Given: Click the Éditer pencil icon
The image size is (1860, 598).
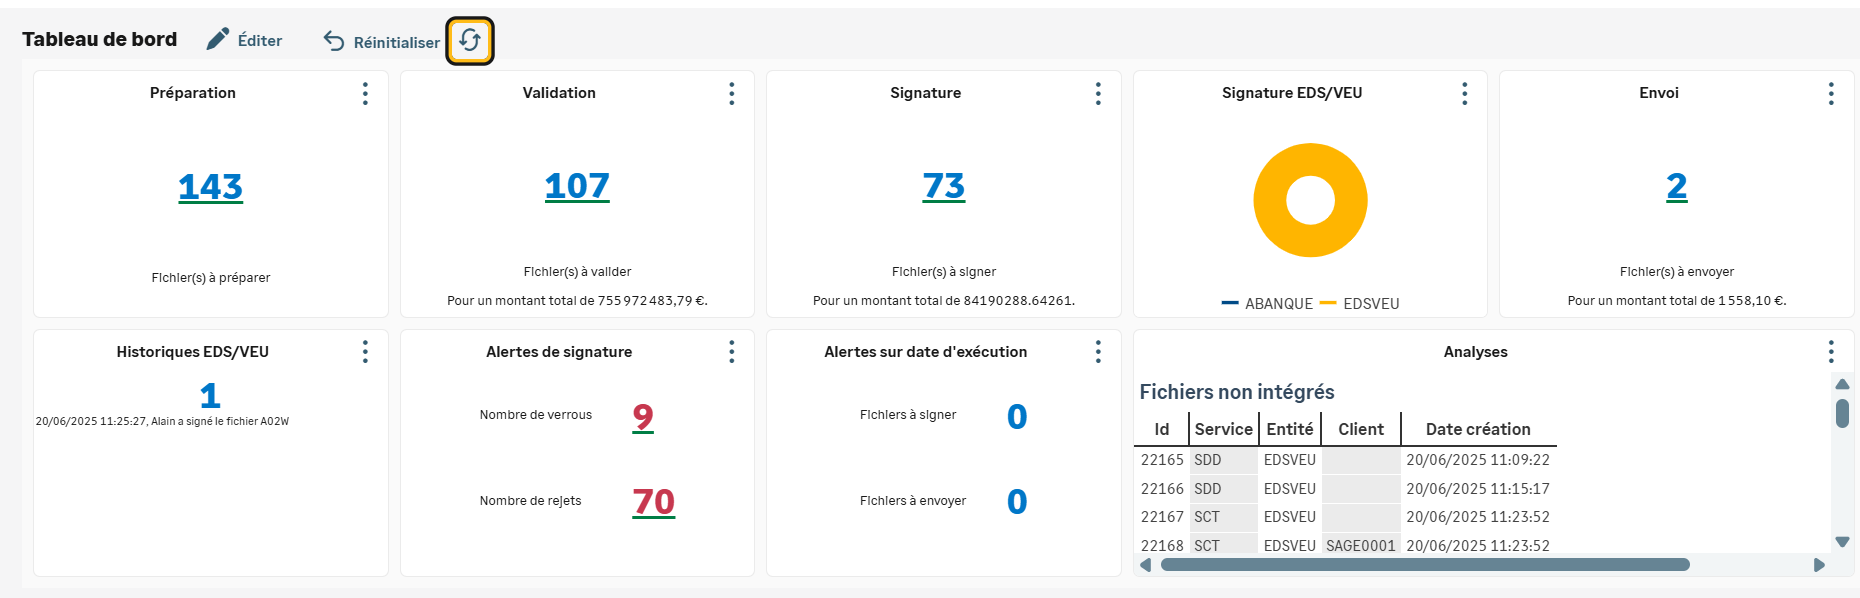Looking at the screenshot, I should [218, 40].
